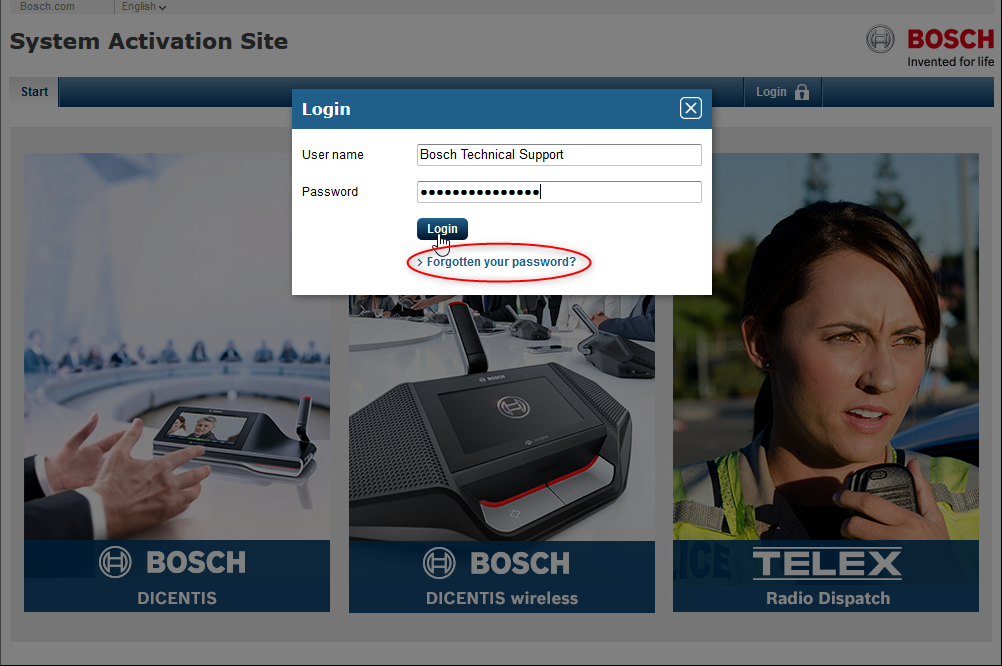
Task: Click the chevron before Forgotten your password
Action: coord(420,263)
